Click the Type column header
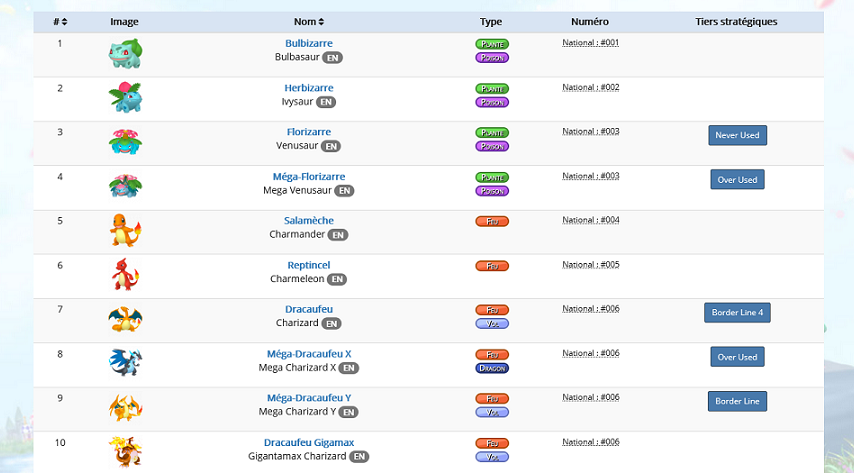 [491, 22]
